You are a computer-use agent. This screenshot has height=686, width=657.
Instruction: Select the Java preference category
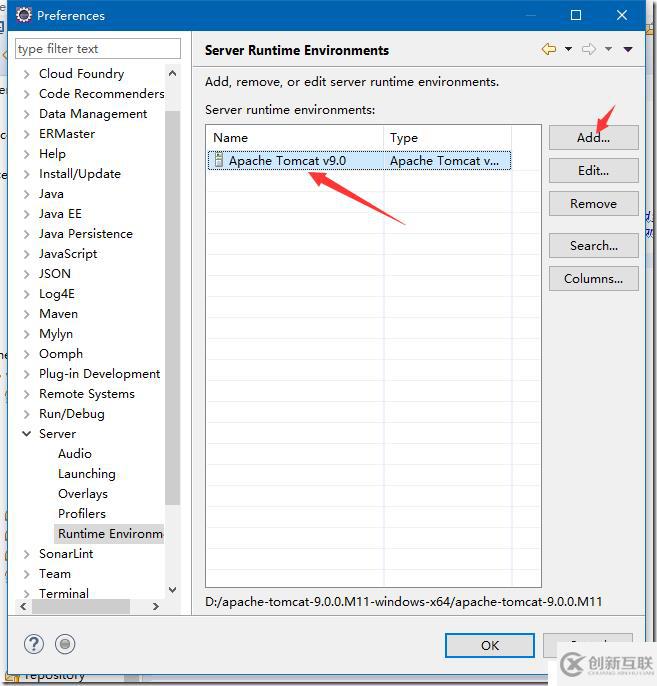(51, 194)
